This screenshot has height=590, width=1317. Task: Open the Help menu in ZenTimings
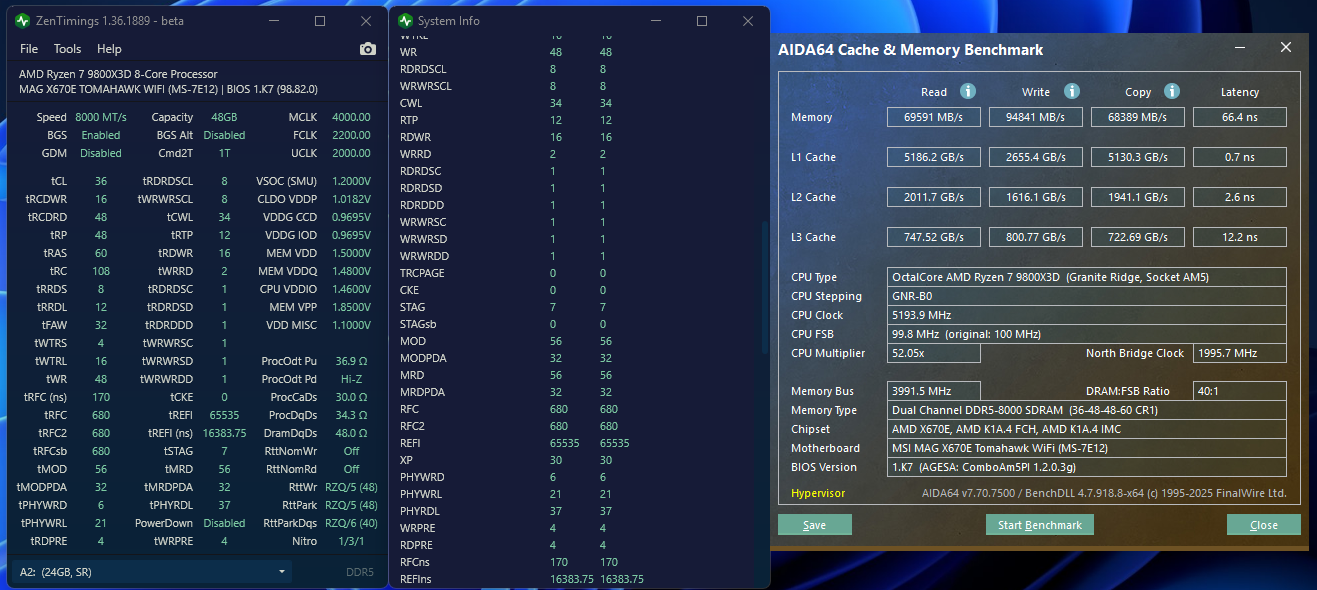tap(109, 49)
